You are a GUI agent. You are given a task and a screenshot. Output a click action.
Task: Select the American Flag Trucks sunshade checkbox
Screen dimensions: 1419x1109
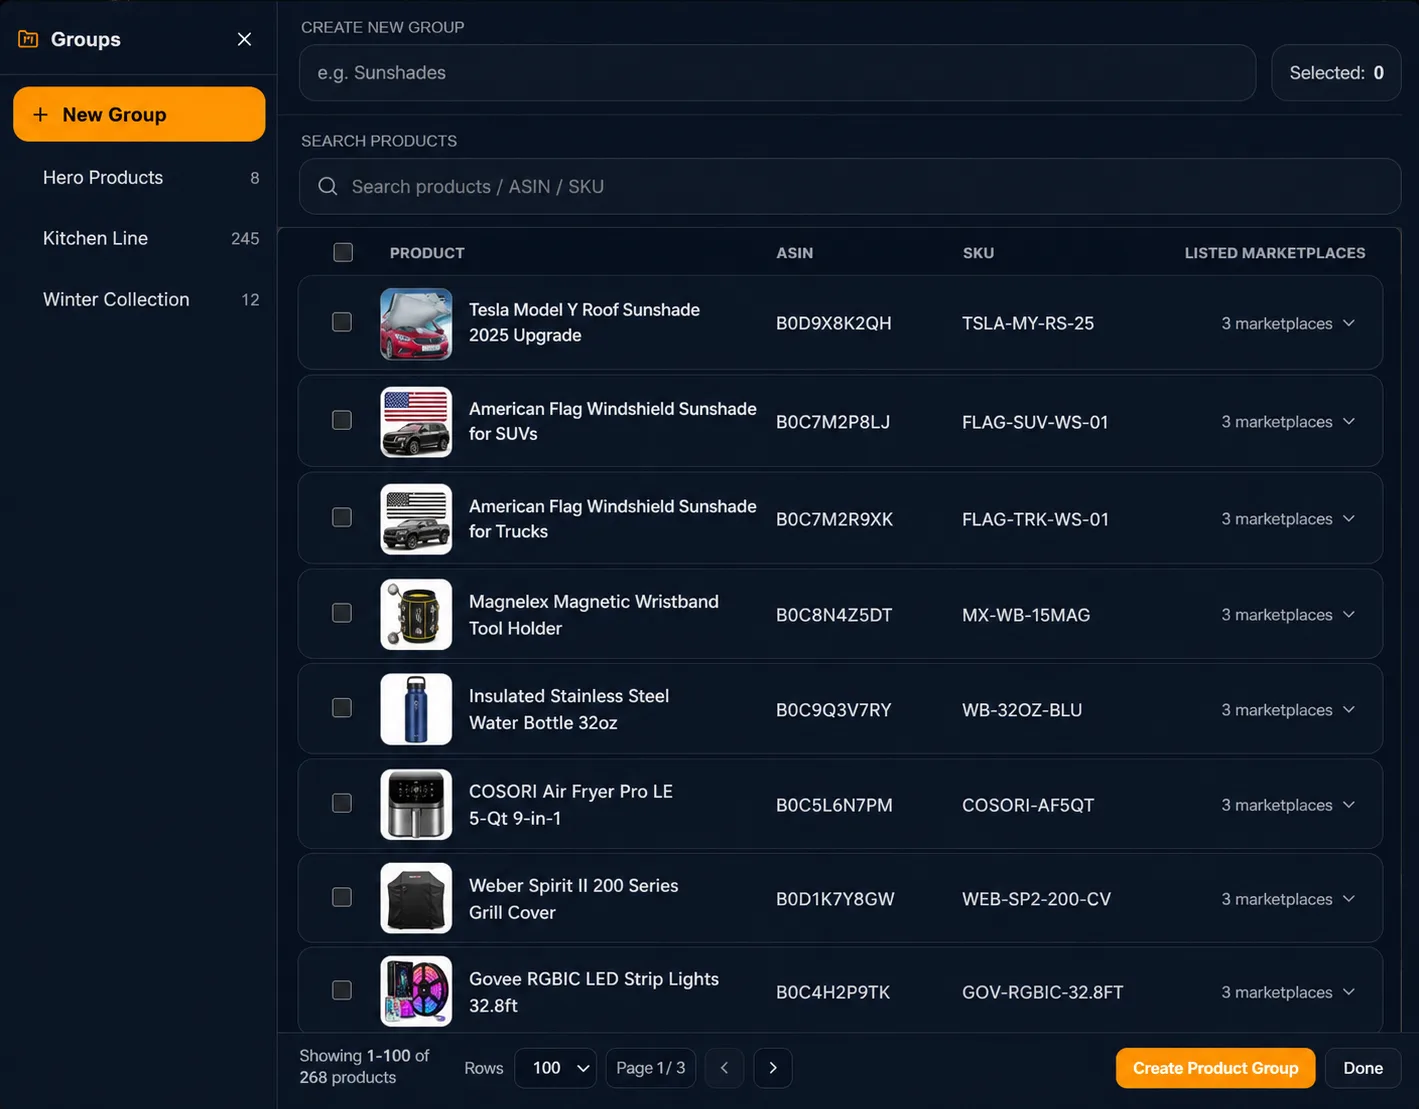click(342, 517)
